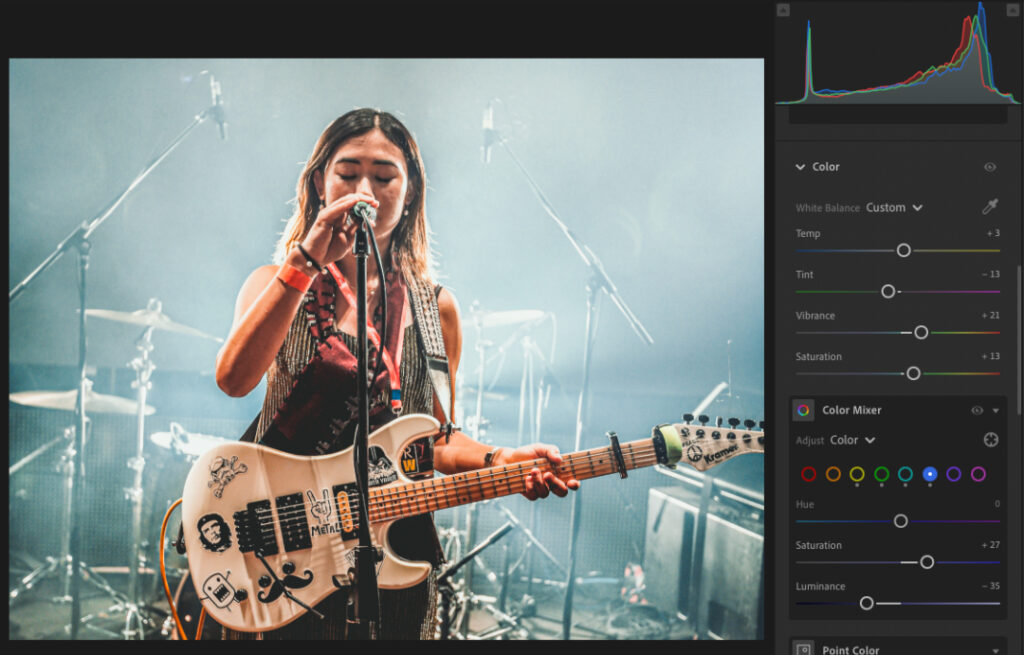Image resolution: width=1024 pixels, height=655 pixels.
Task: Toggle the Color panel visibility eye
Action: click(991, 167)
